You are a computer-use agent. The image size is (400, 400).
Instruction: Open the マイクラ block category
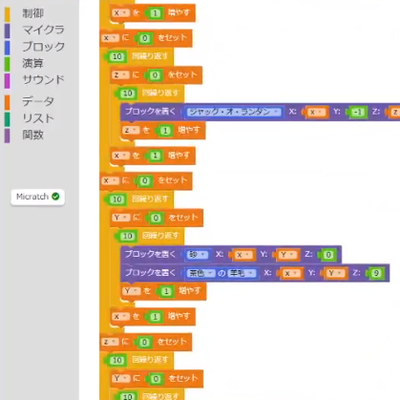[43, 30]
